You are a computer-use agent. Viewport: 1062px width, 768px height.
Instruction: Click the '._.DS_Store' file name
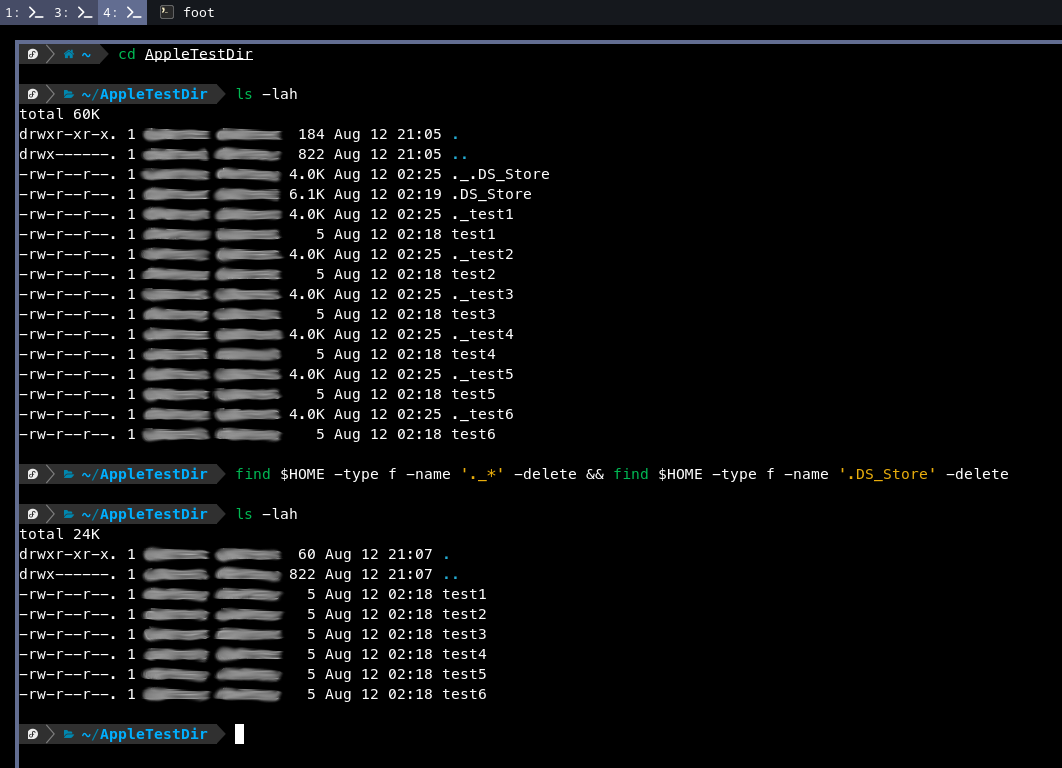click(x=501, y=175)
